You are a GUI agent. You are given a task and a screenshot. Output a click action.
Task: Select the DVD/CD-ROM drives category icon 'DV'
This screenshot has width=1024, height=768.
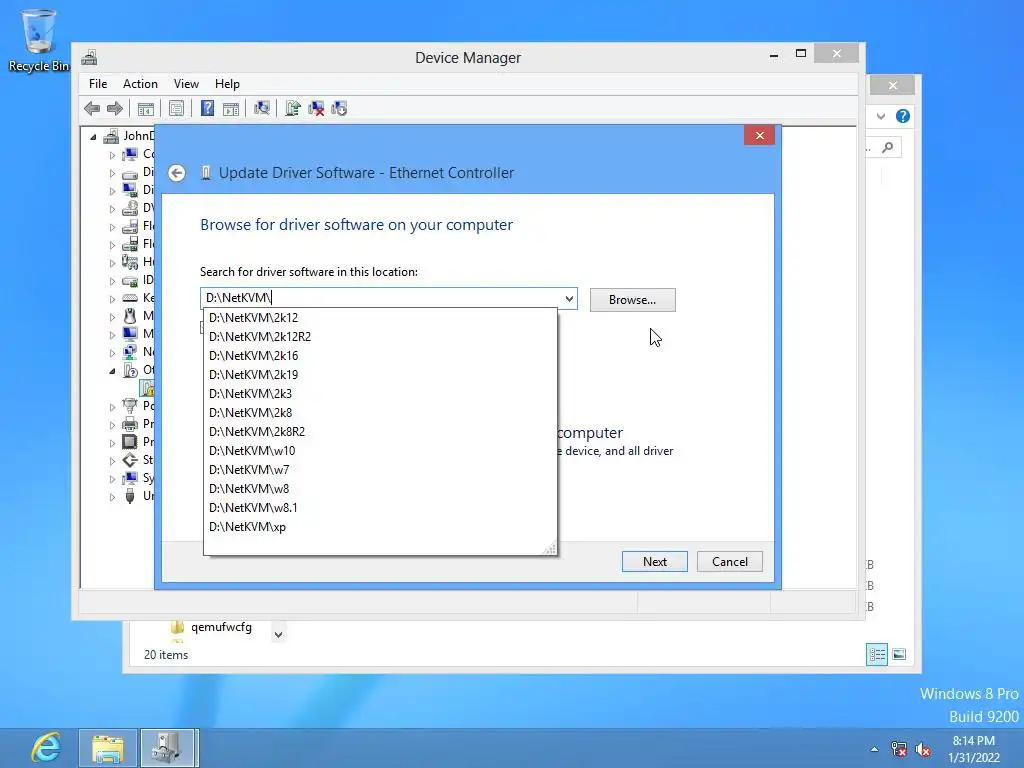[130, 208]
